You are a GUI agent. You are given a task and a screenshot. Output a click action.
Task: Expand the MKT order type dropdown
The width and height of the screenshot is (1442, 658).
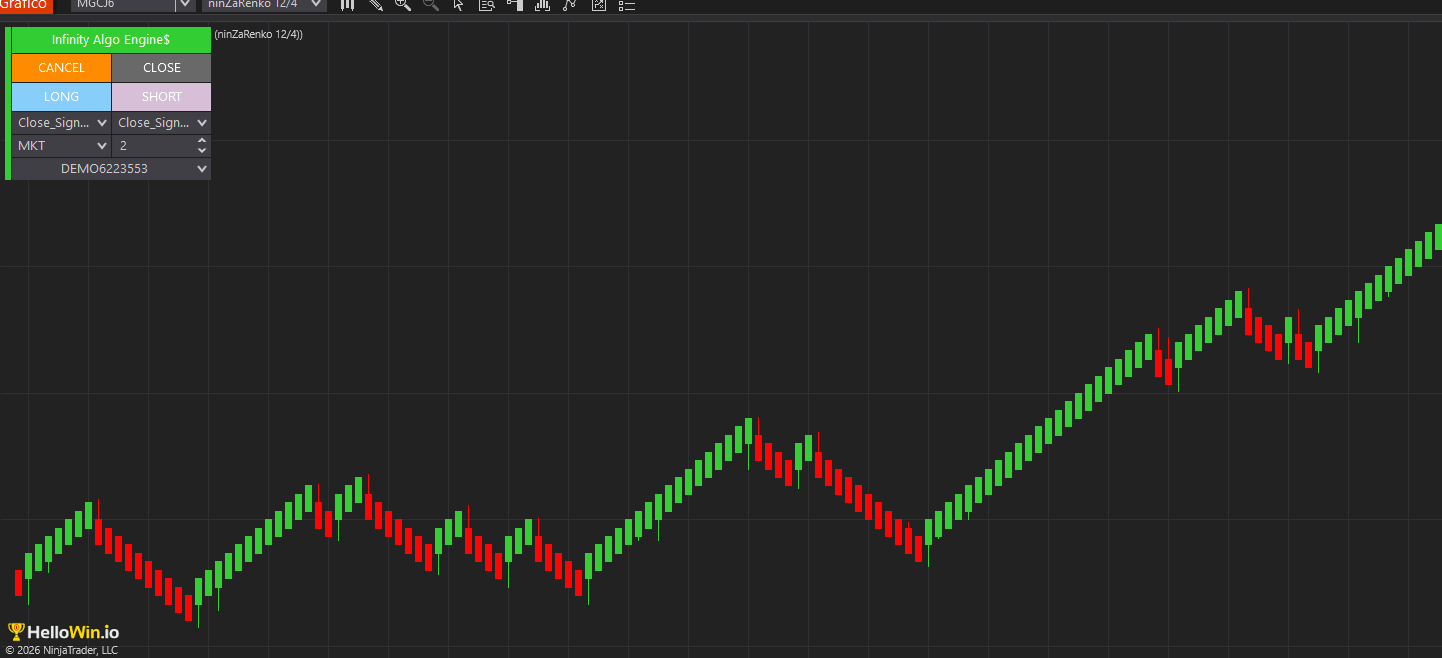(x=61, y=146)
